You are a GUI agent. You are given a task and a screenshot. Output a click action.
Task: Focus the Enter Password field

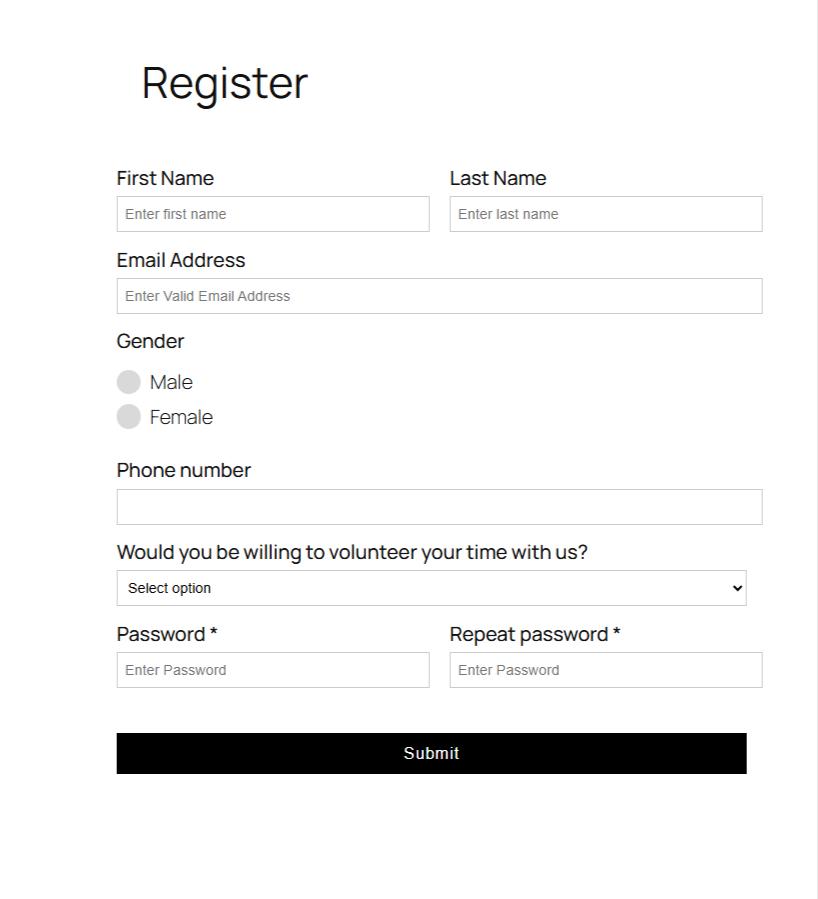pyautogui.click(x=273, y=670)
